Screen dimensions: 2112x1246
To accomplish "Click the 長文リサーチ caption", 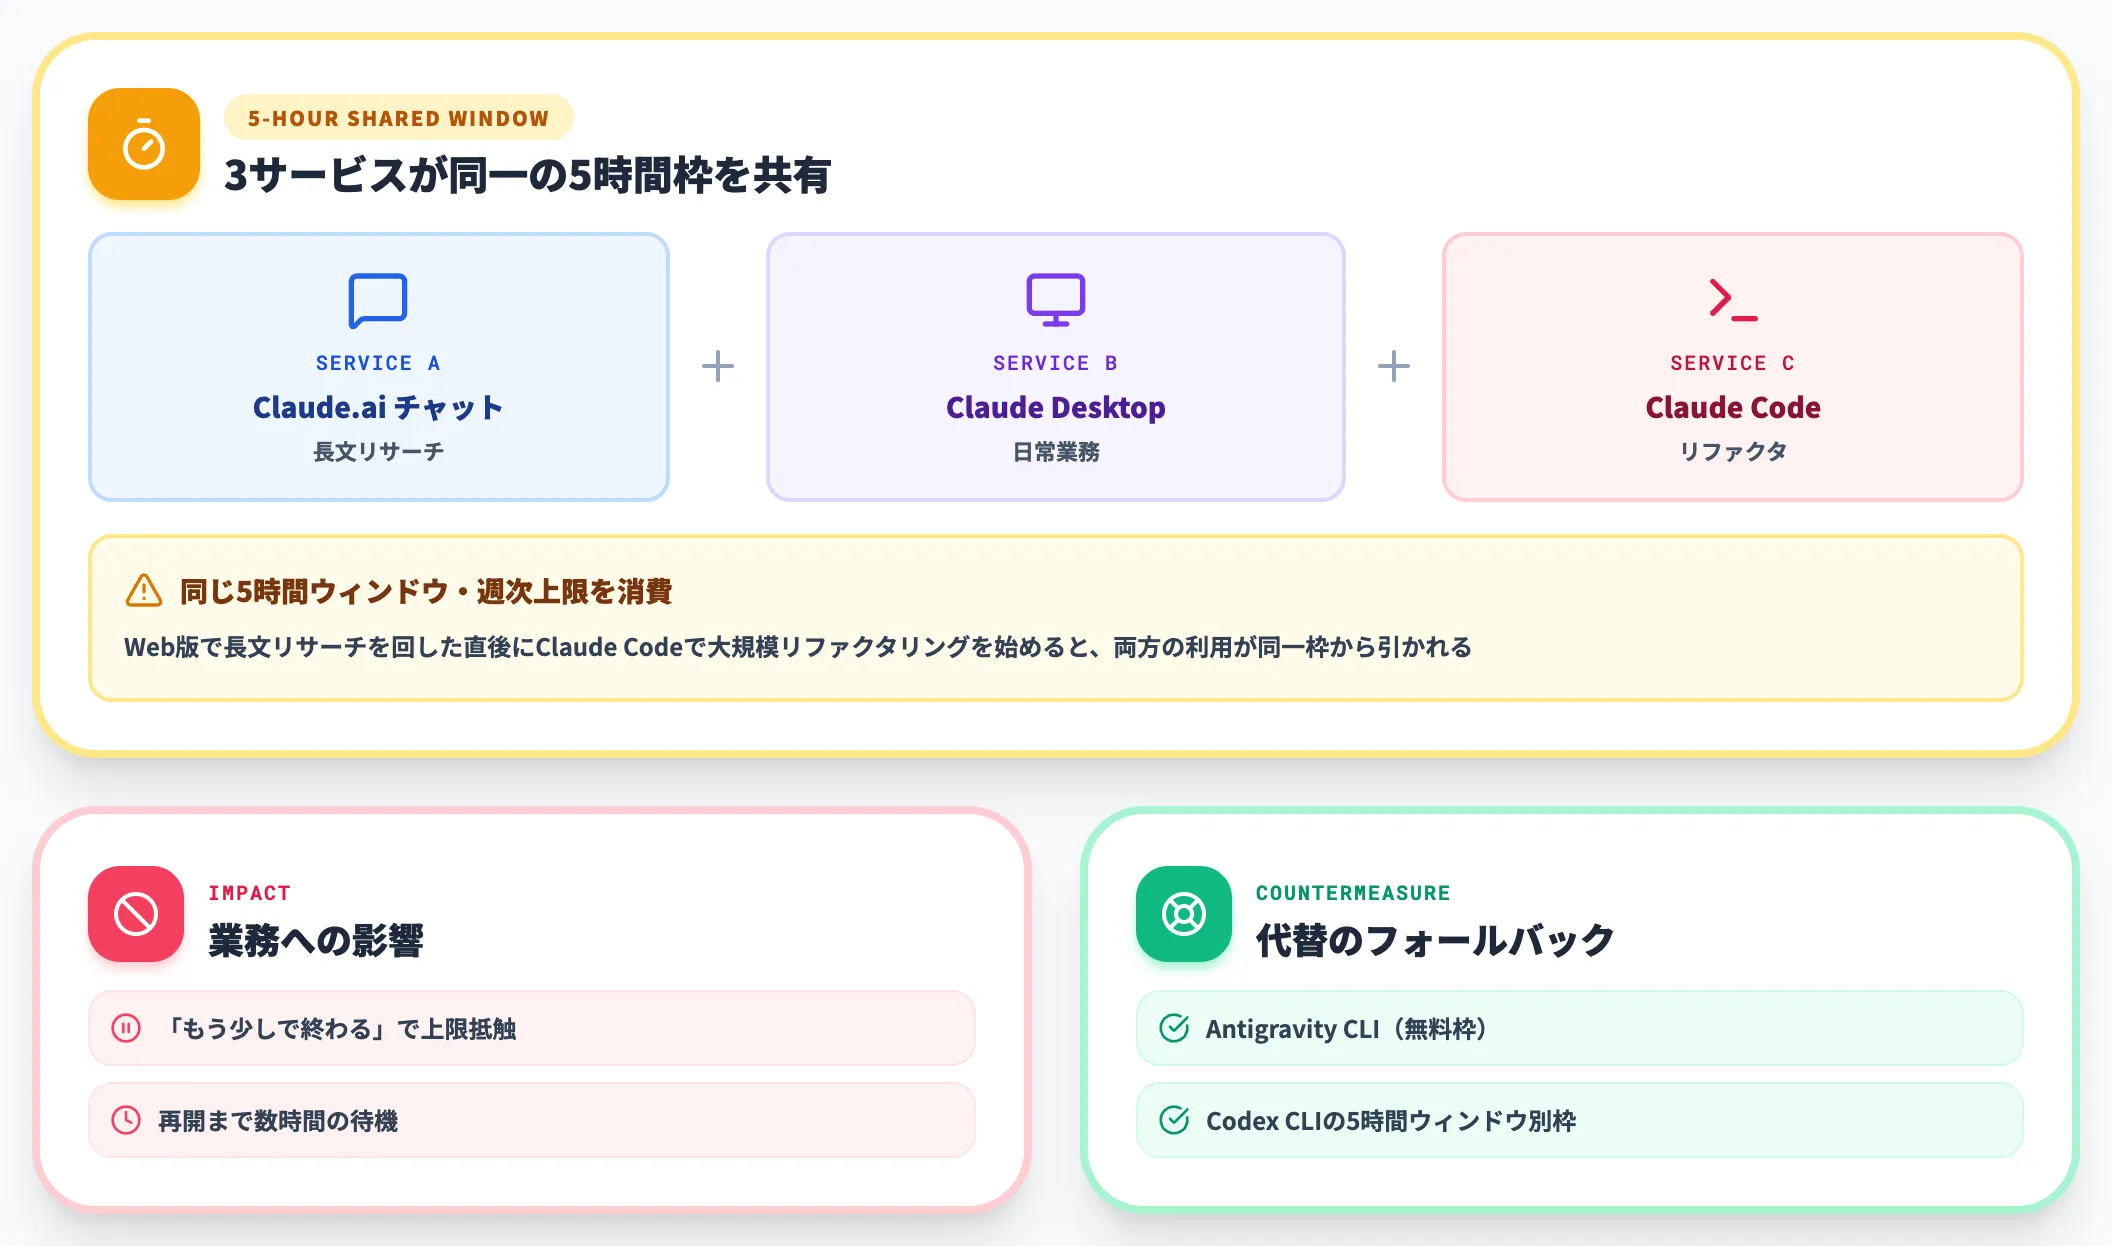I will click(378, 452).
